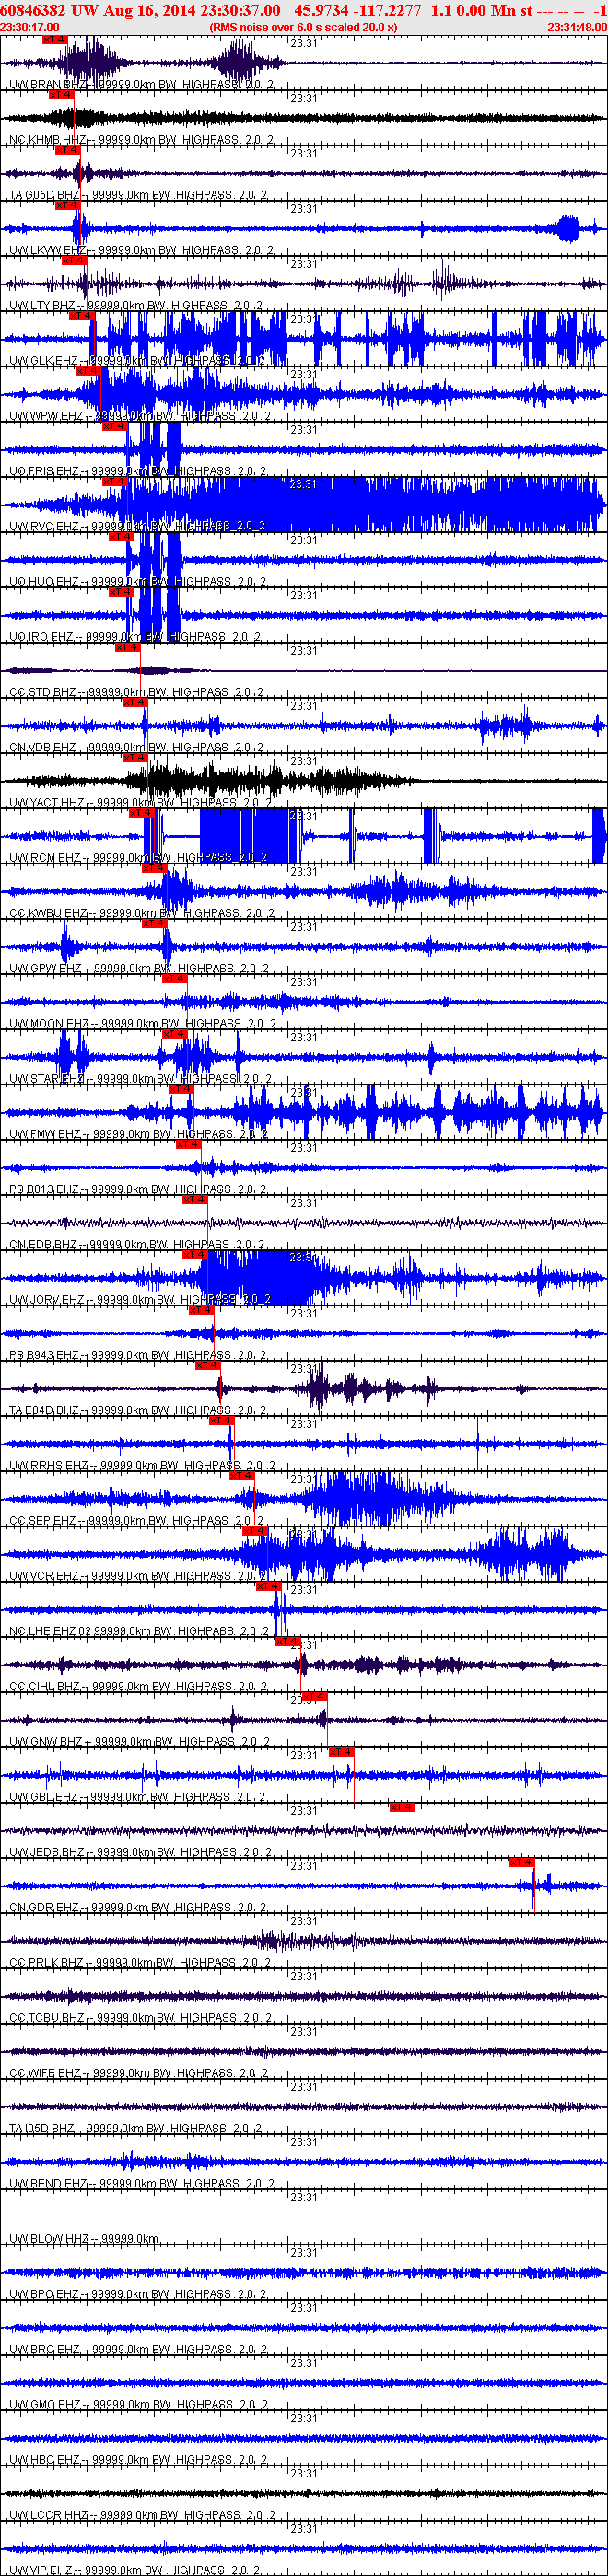This screenshot has height=2576, width=608.
Task: Select the red pick flag on CC CIHL trace
Action: pos(287,1641)
